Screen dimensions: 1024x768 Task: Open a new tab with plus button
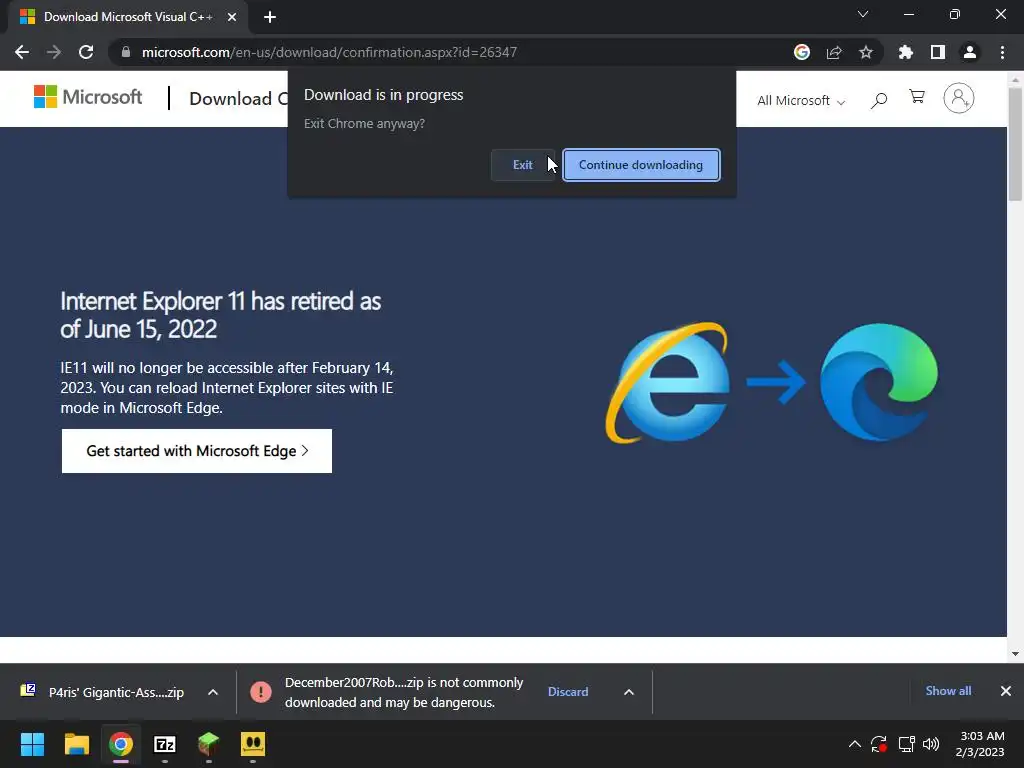[x=270, y=17]
